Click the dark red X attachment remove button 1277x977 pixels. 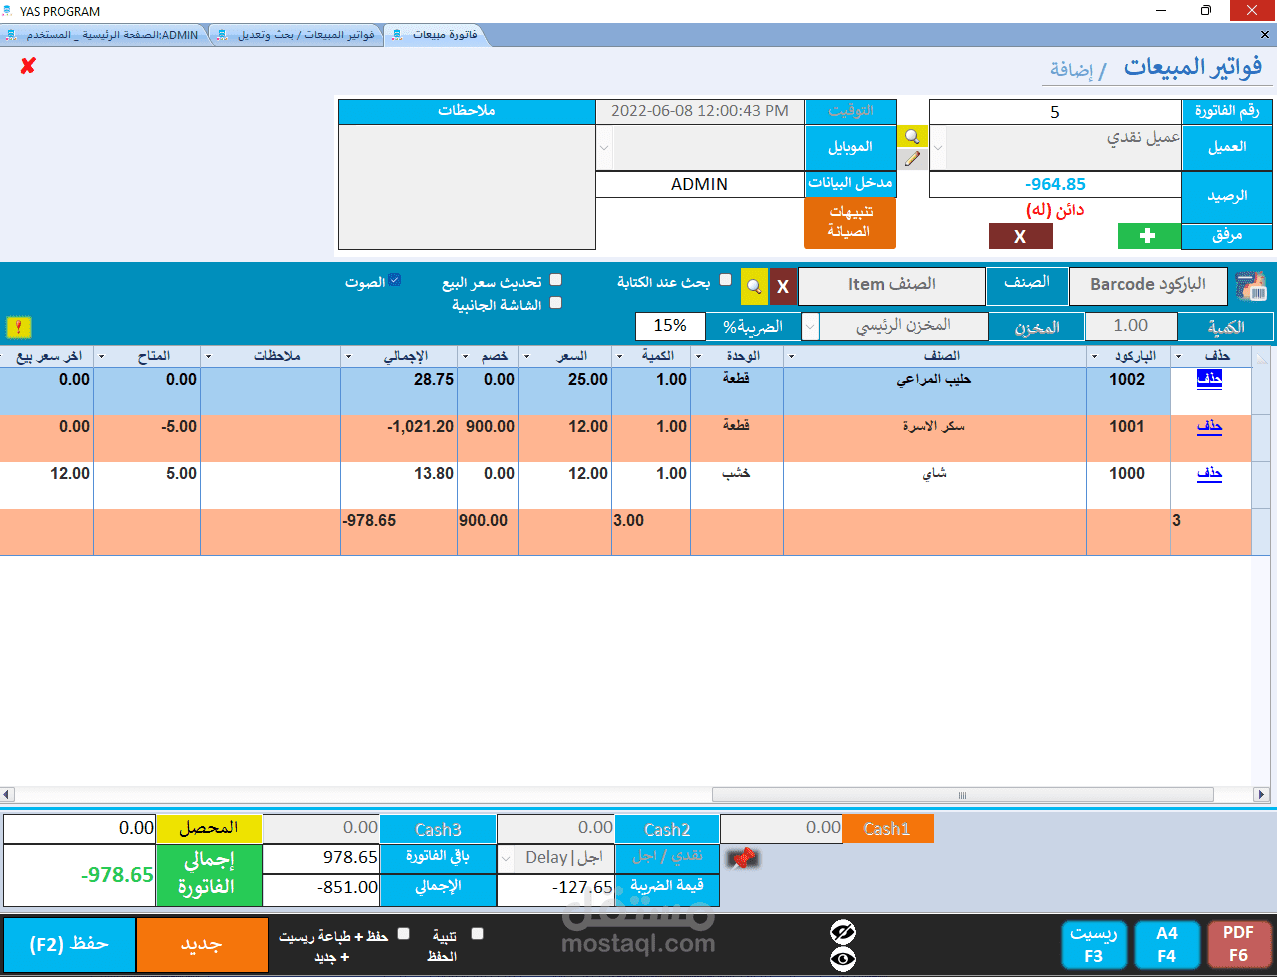pyautogui.click(x=1020, y=236)
